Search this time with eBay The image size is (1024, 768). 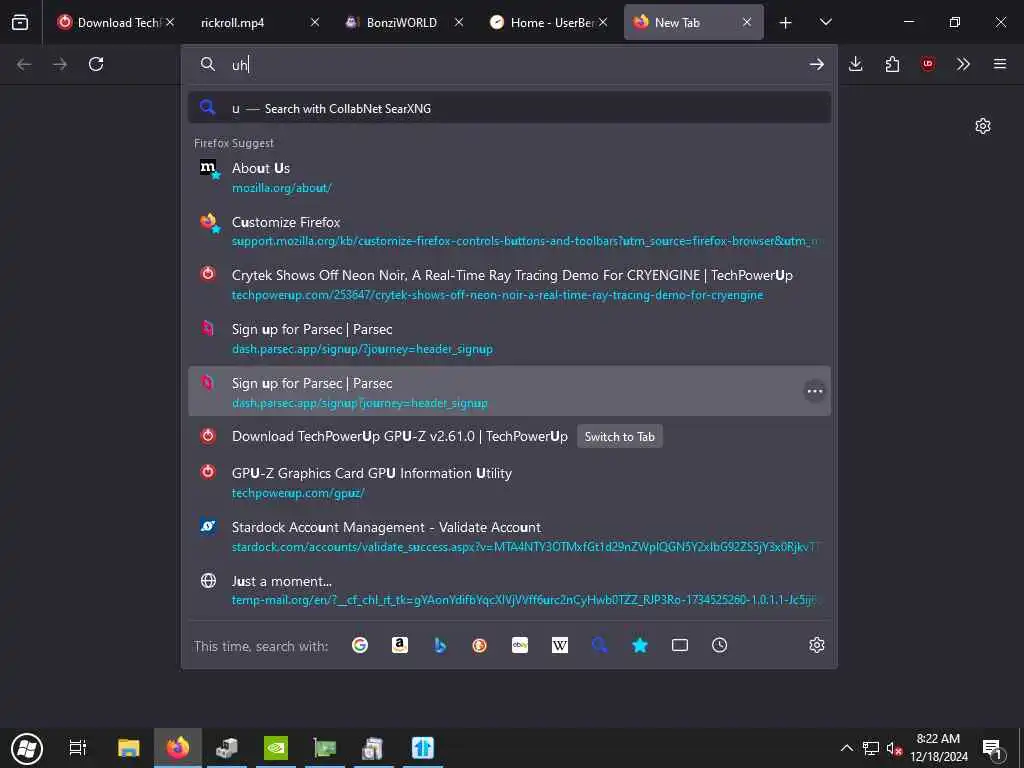520,645
